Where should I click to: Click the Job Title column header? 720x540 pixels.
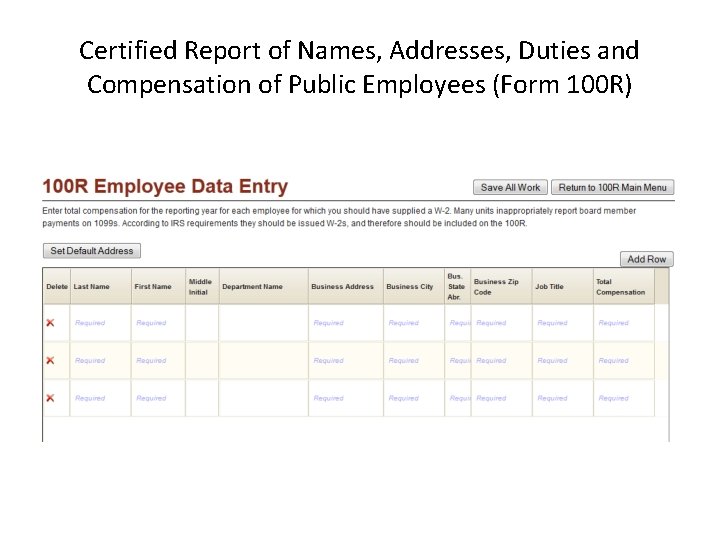point(563,287)
